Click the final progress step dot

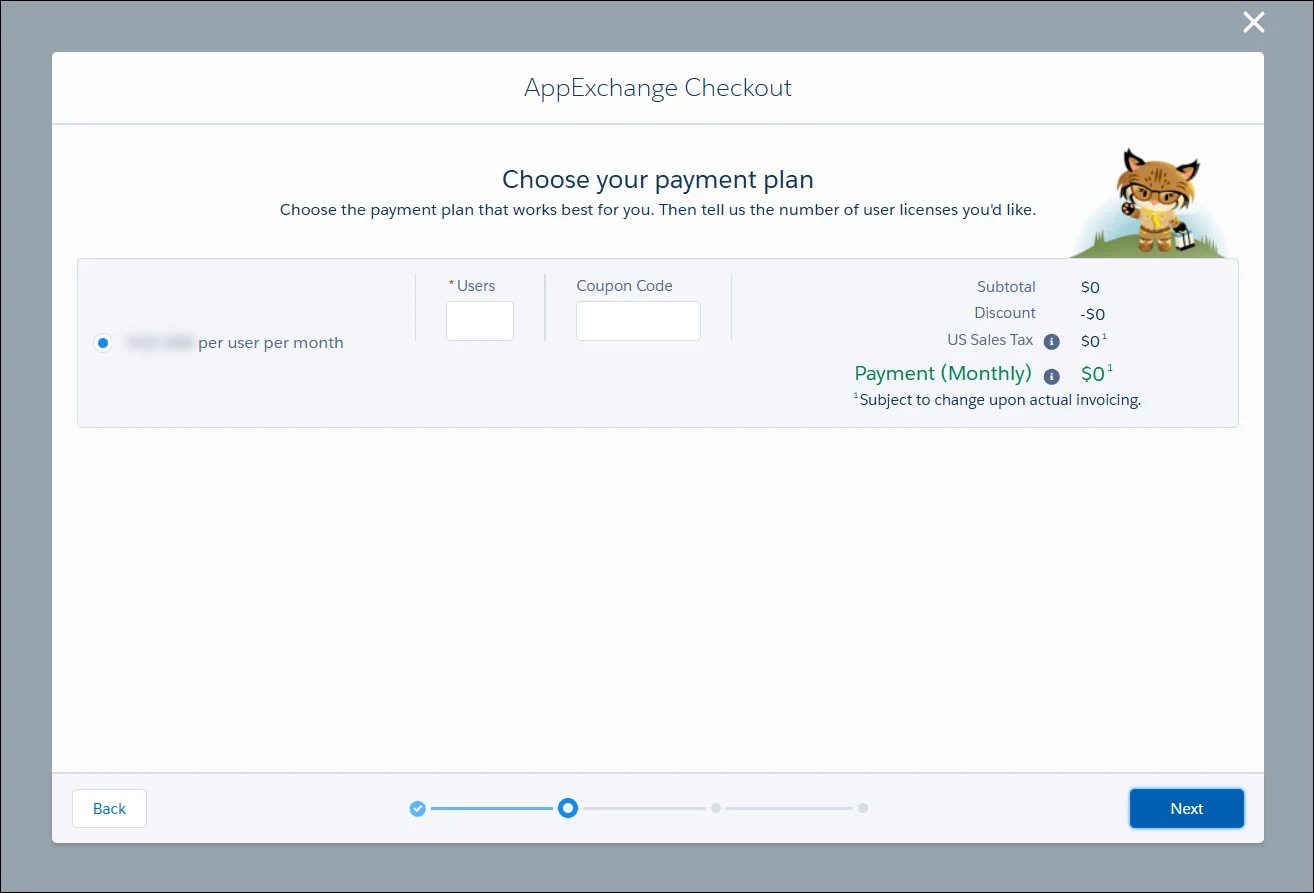[x=863, y=807]
